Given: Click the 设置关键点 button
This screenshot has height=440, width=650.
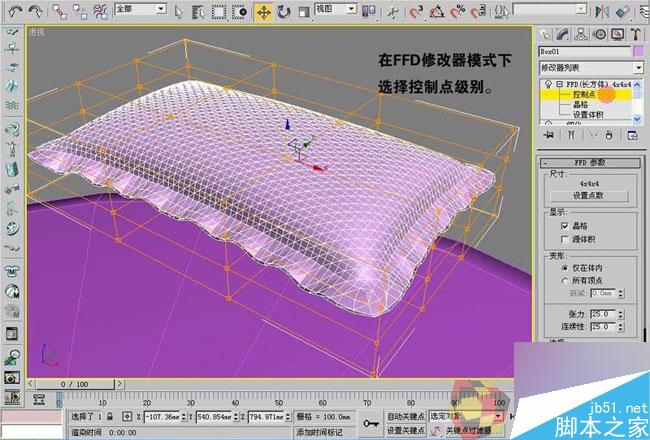Looking at the screenshot, I should pos(406,430).
